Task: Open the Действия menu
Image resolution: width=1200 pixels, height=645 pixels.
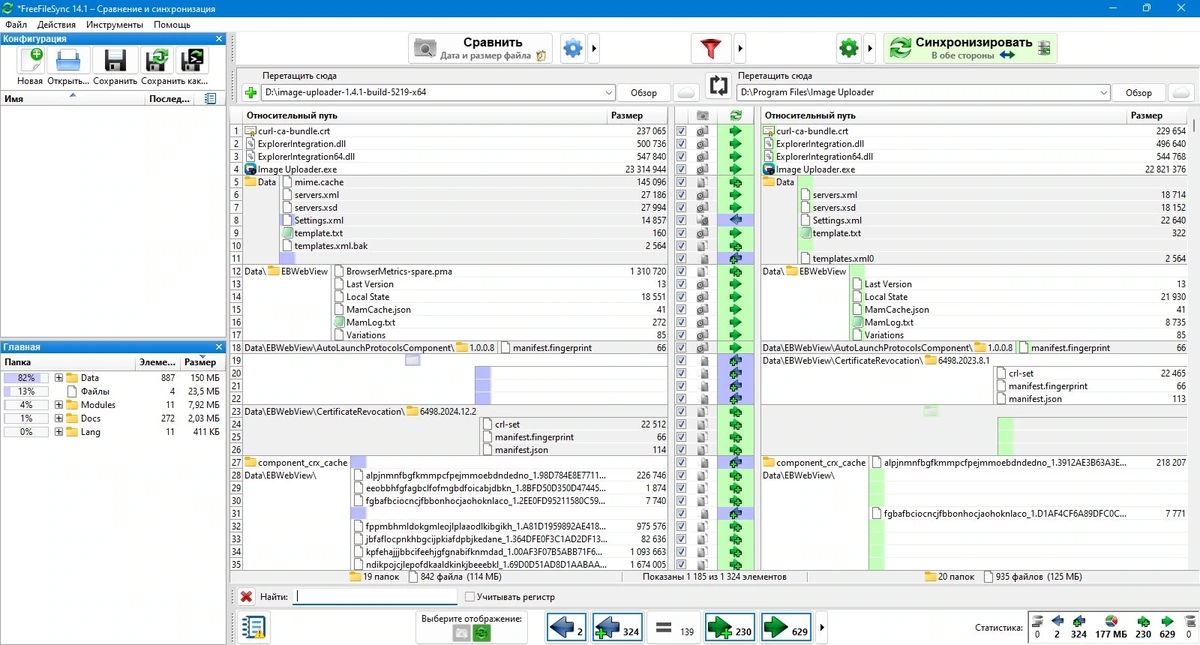Action: pos(55,24)
